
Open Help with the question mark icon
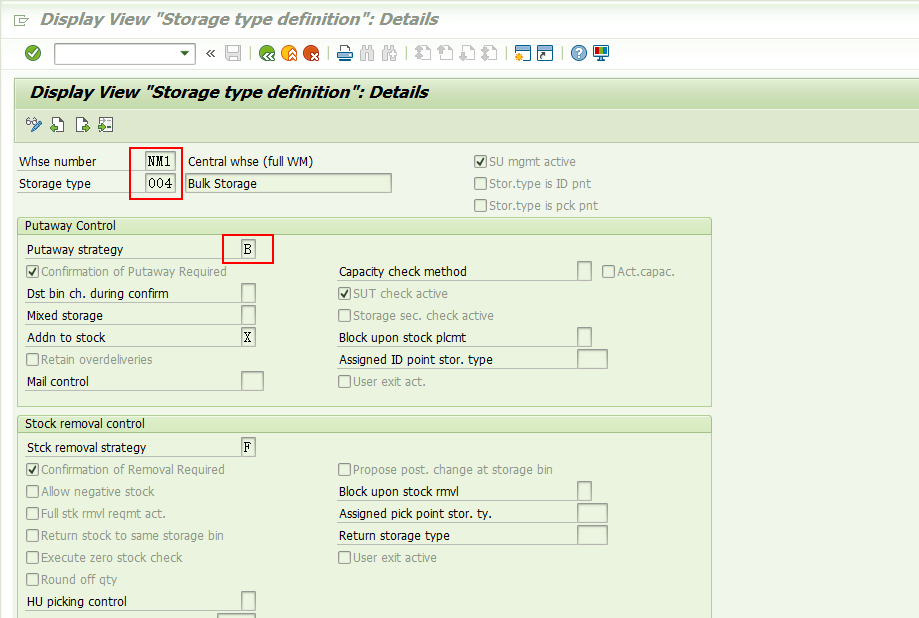pos(578,54)
